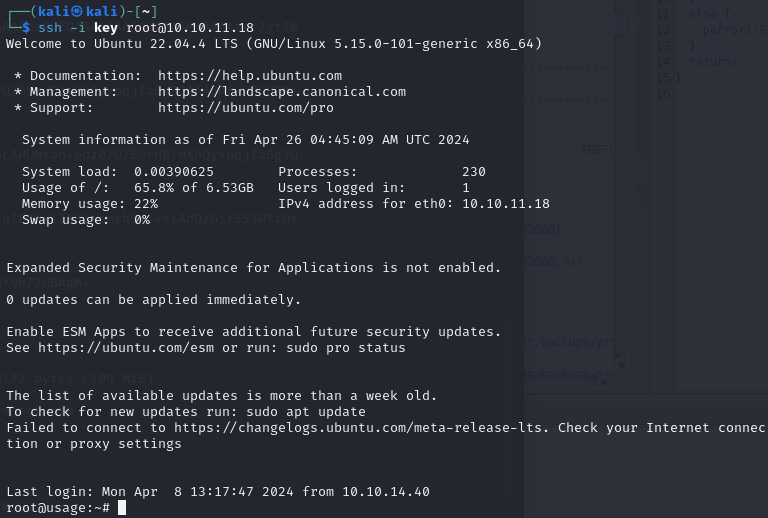Select the disk usage '65.8% of 6.53GB'
The width and height of the screenshot is (768, 518).
pyautogui.click(x=194, y=188)
